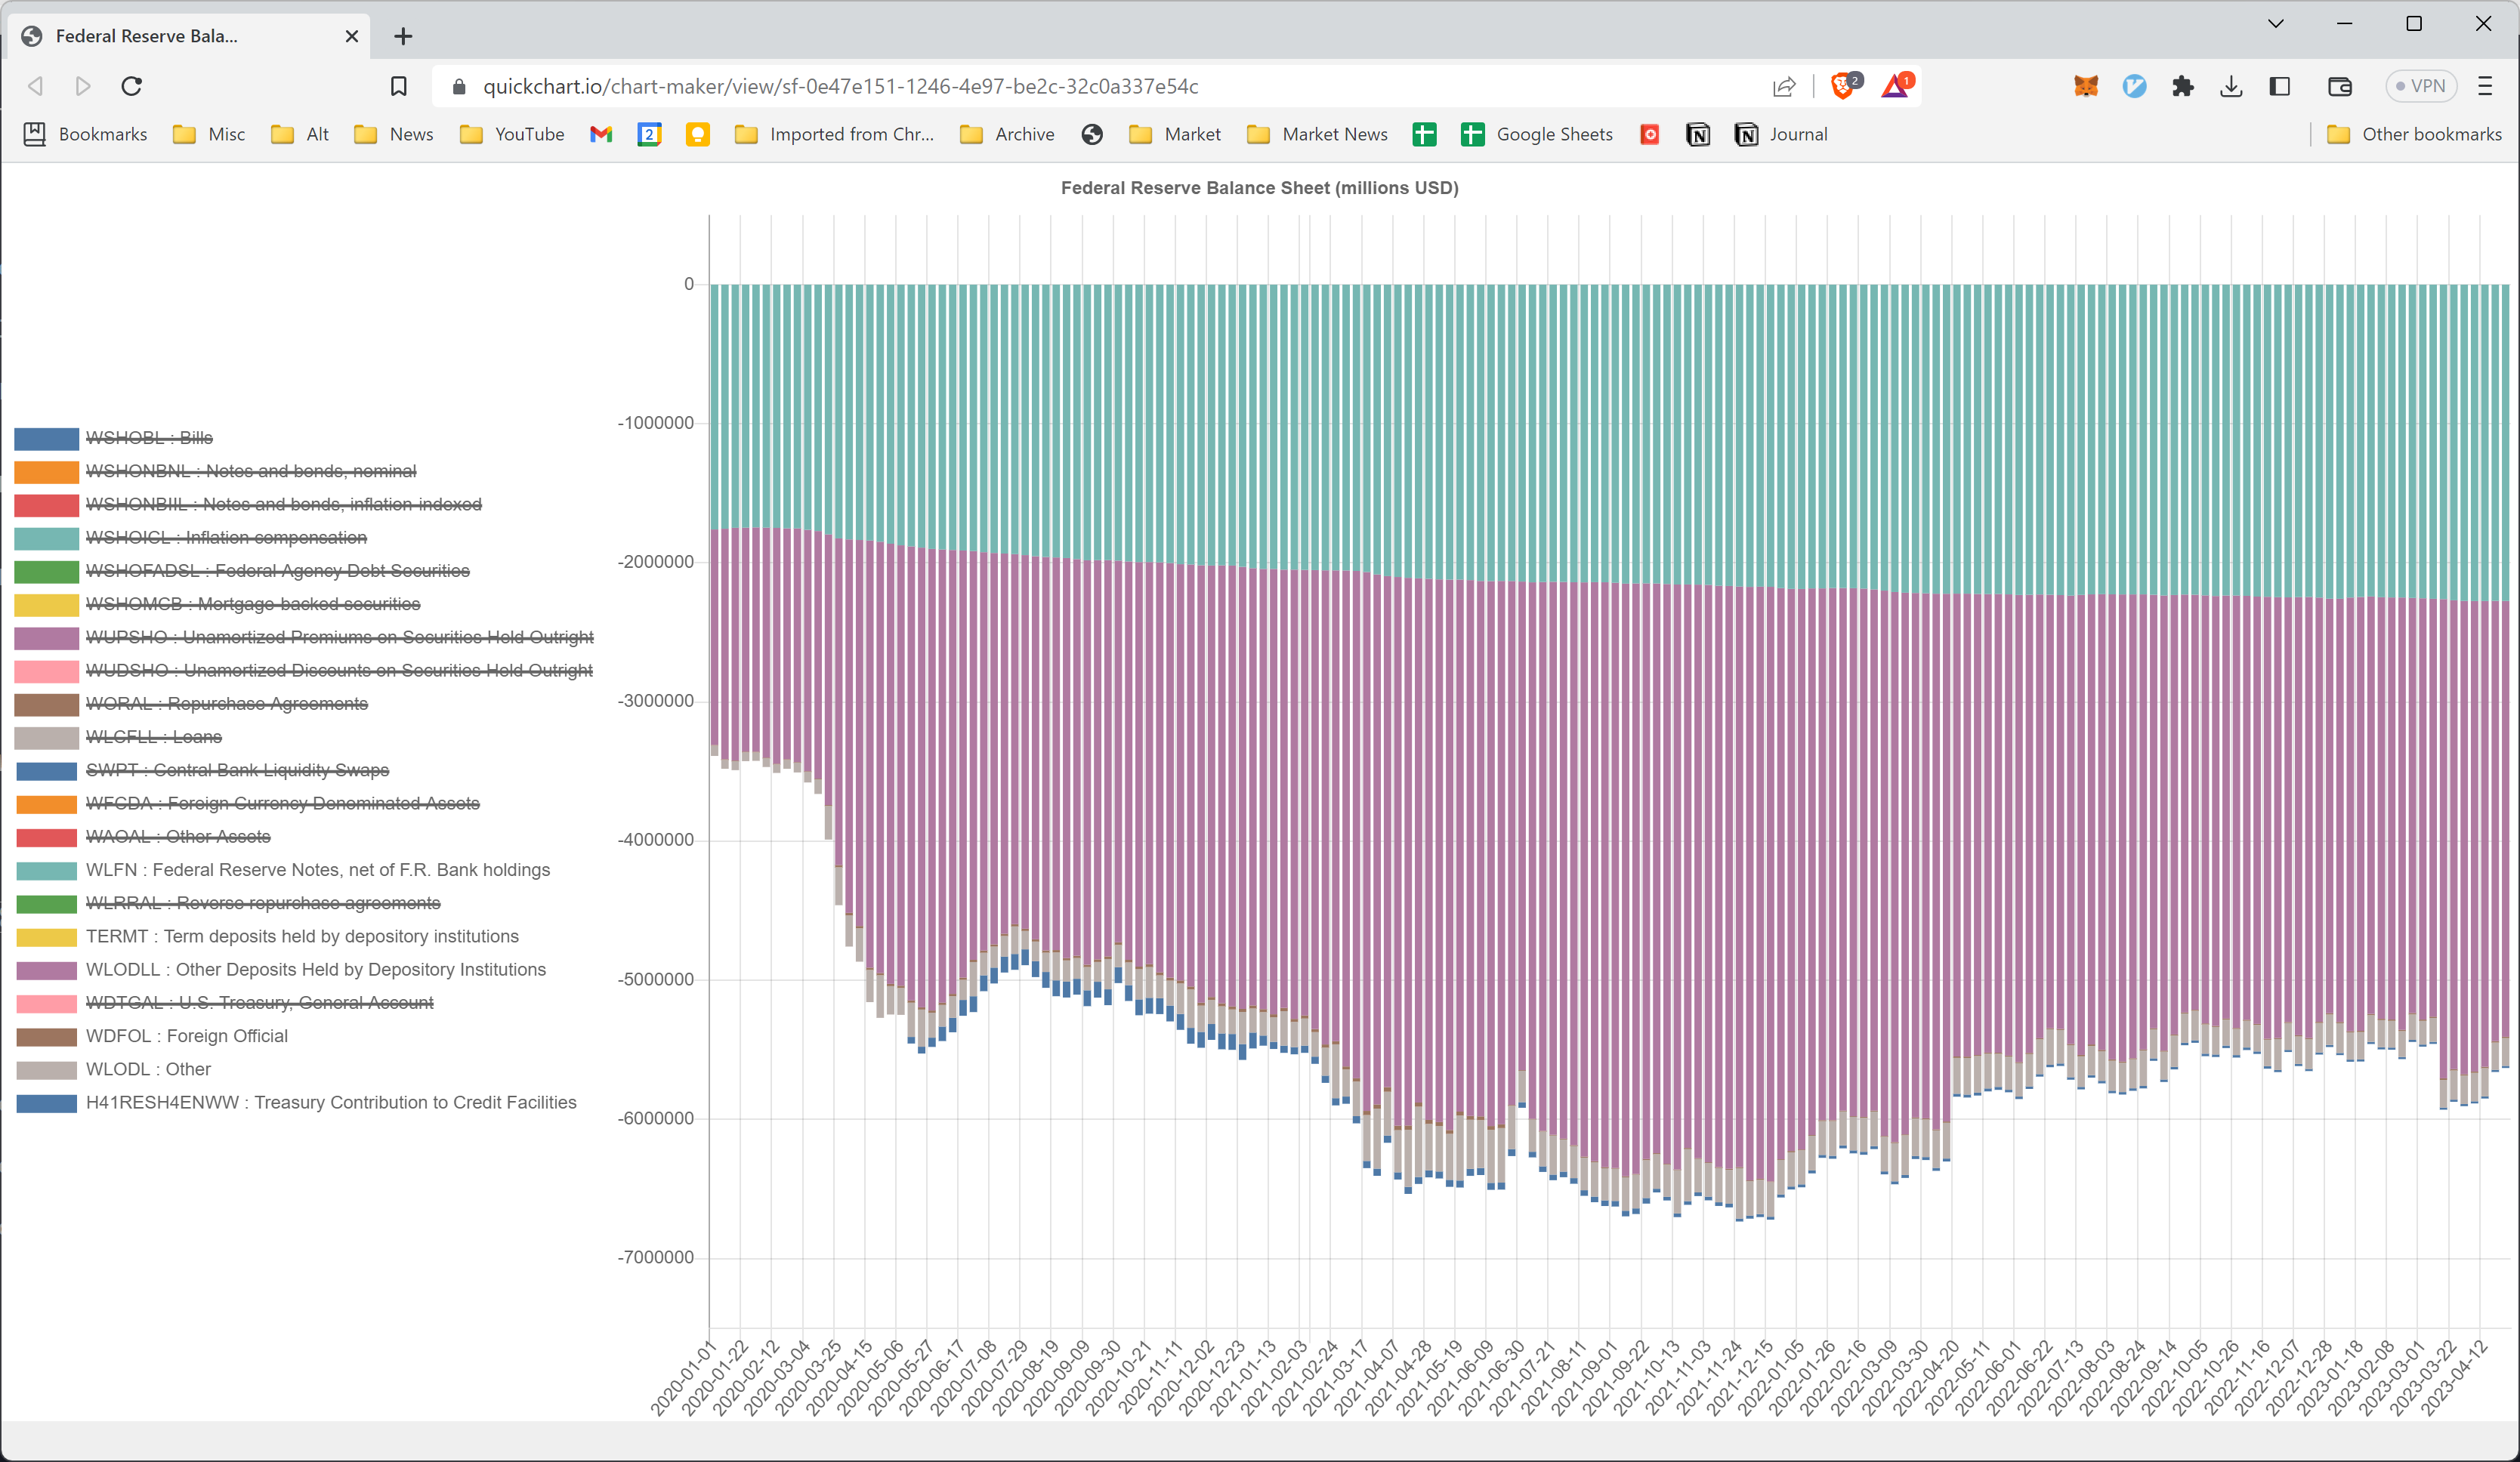Click the Brave Shields lion icon
2520x1462 pixels.
pos(1842,86)
